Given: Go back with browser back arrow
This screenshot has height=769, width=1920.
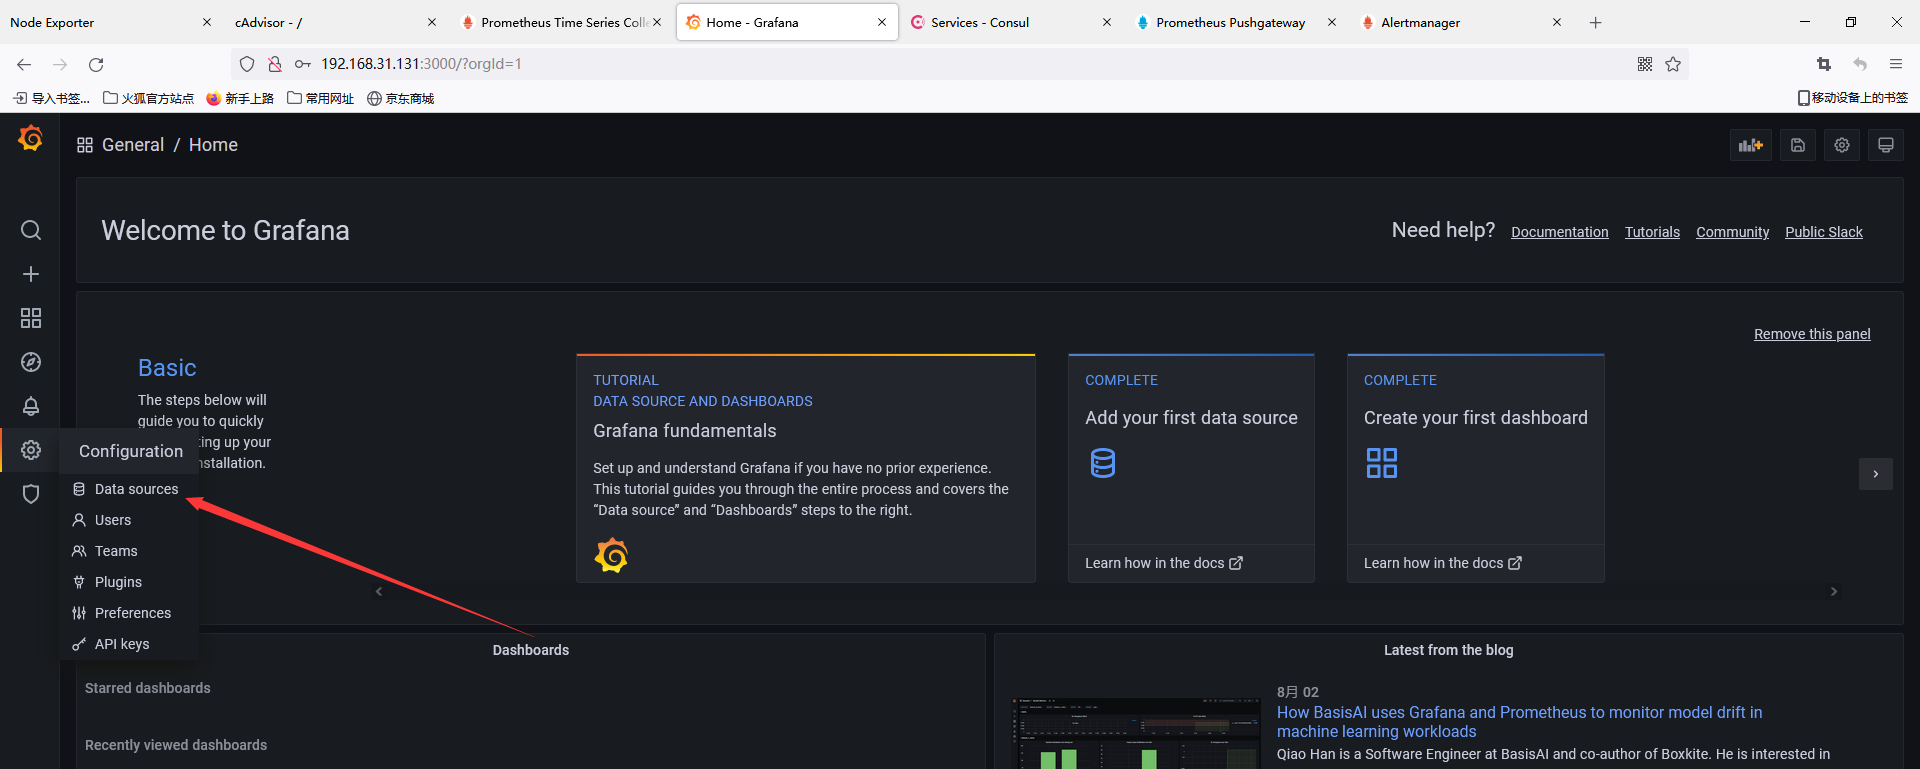Looking at the screenshot, I should pyautogui.click(x=24, y=64).
